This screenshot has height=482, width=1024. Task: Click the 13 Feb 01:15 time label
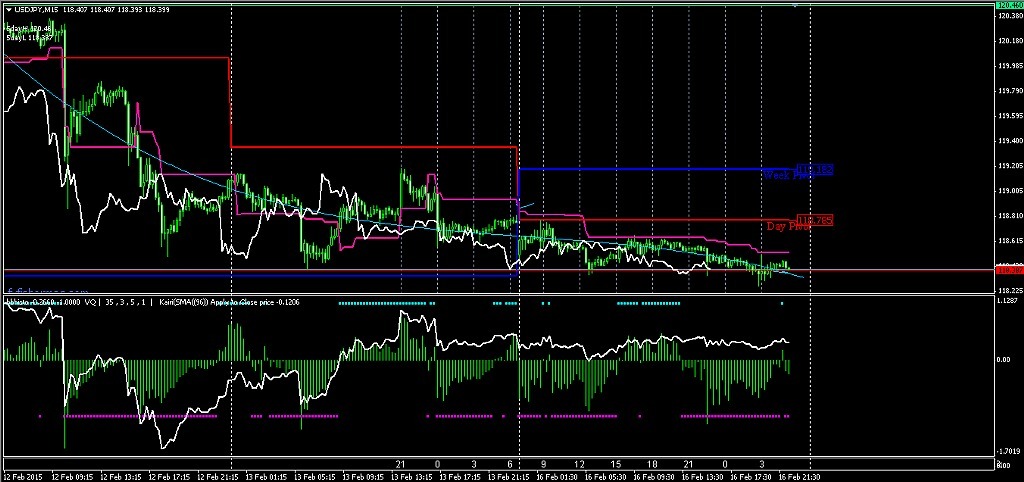click(x=268, y=477)
